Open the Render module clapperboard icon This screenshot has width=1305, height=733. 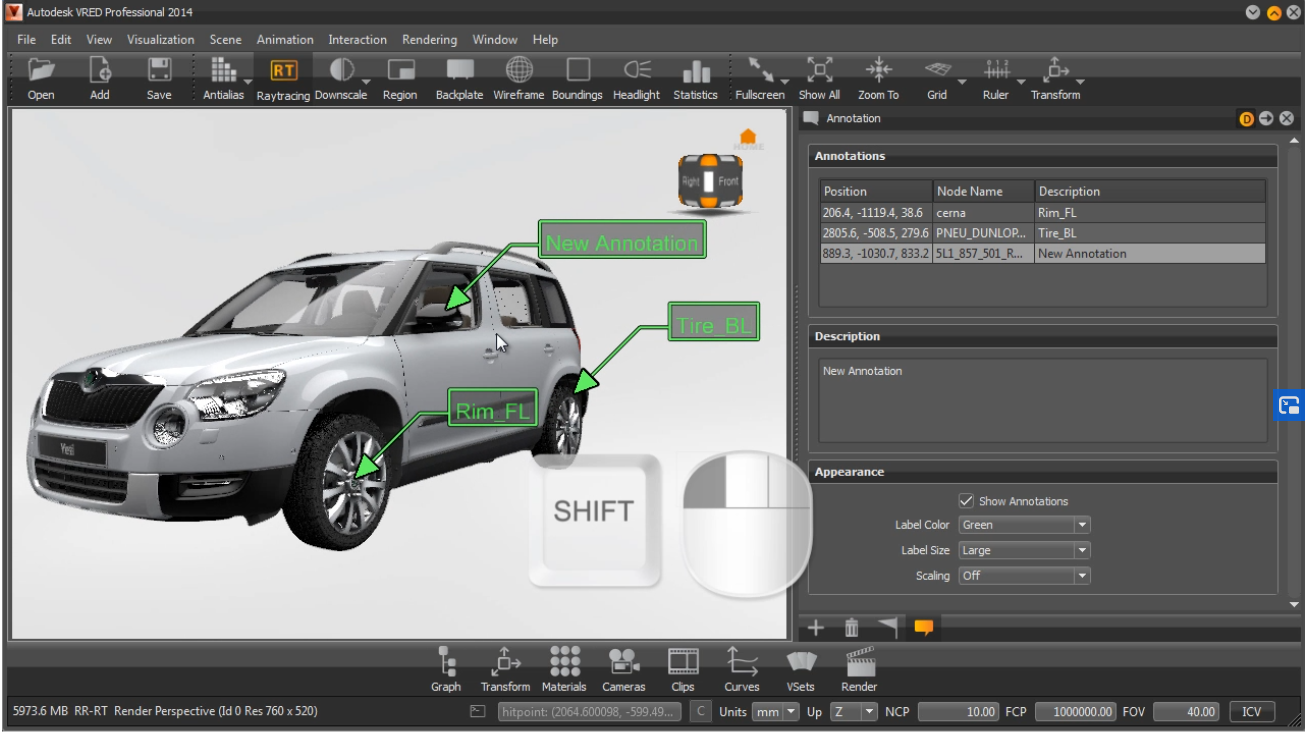pyautogui.click(x=860, y=660)
